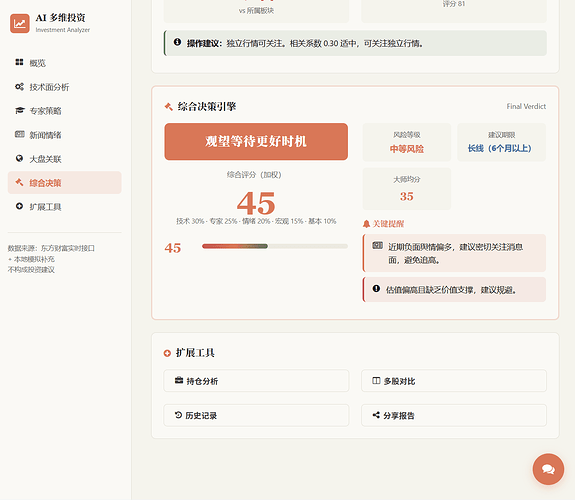Click the Investment Analyzer subtitle
This screenshot has height=500, width=575.
click(x=63, y=30)
